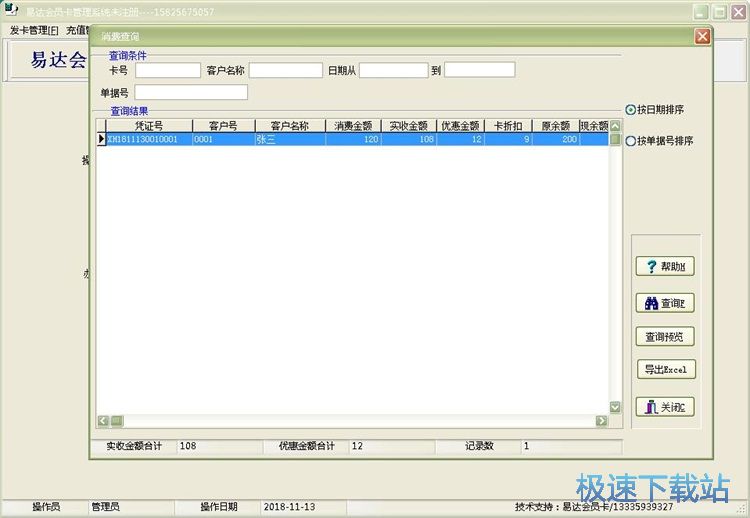
Task: Close the 消费查询 dialog with X
Action: click(x=702, y=36)
